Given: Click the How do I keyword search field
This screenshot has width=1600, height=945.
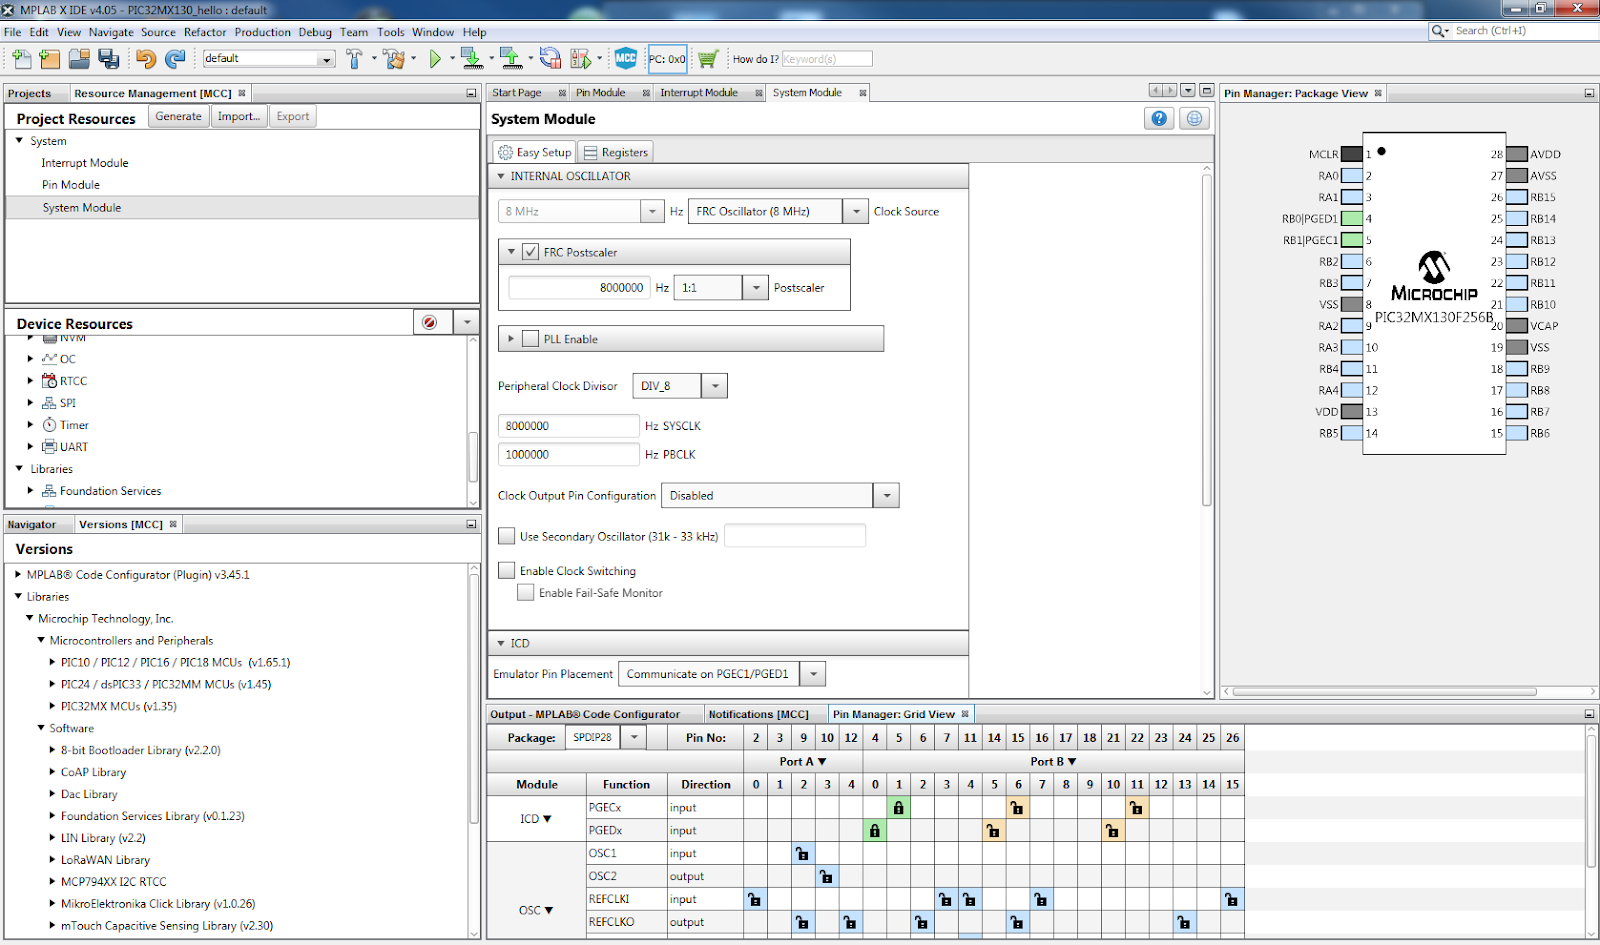Looking at the screenshot, I should coord(826,59).
